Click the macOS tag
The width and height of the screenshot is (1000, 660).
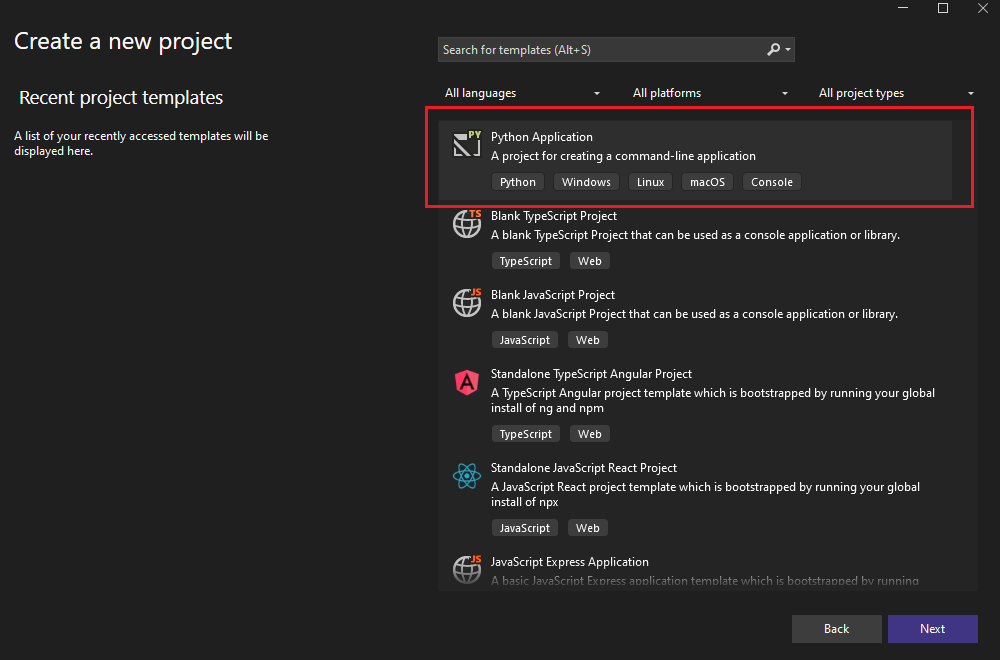click(x=707, y=182)
